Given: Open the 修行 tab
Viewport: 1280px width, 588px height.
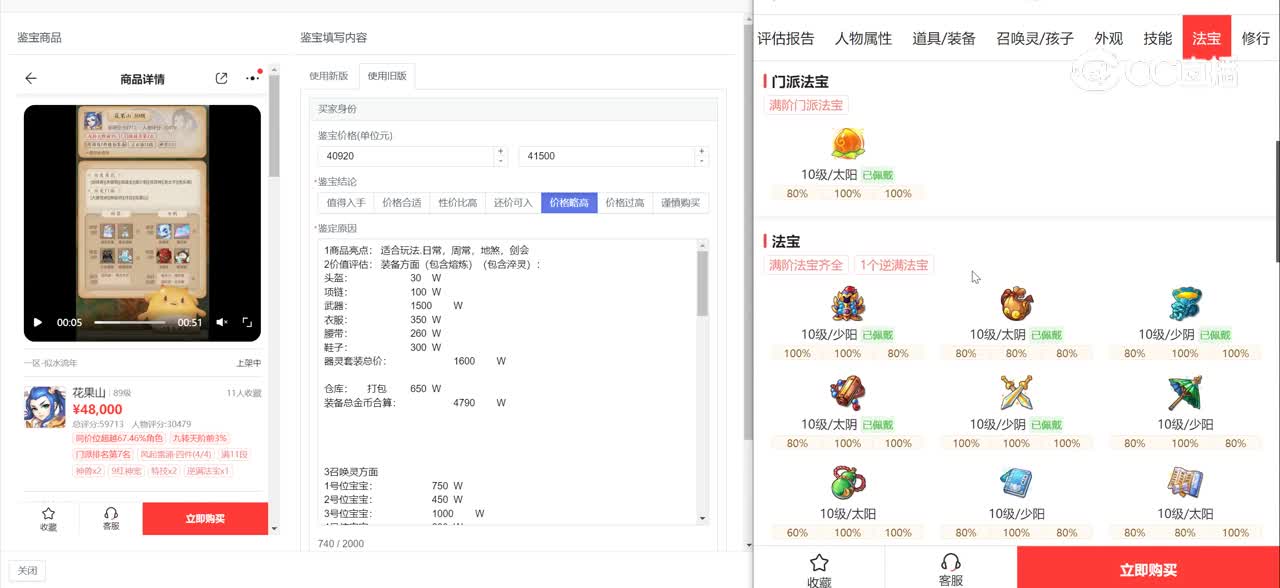Looking at the screenshot, I should (1255, 38).
